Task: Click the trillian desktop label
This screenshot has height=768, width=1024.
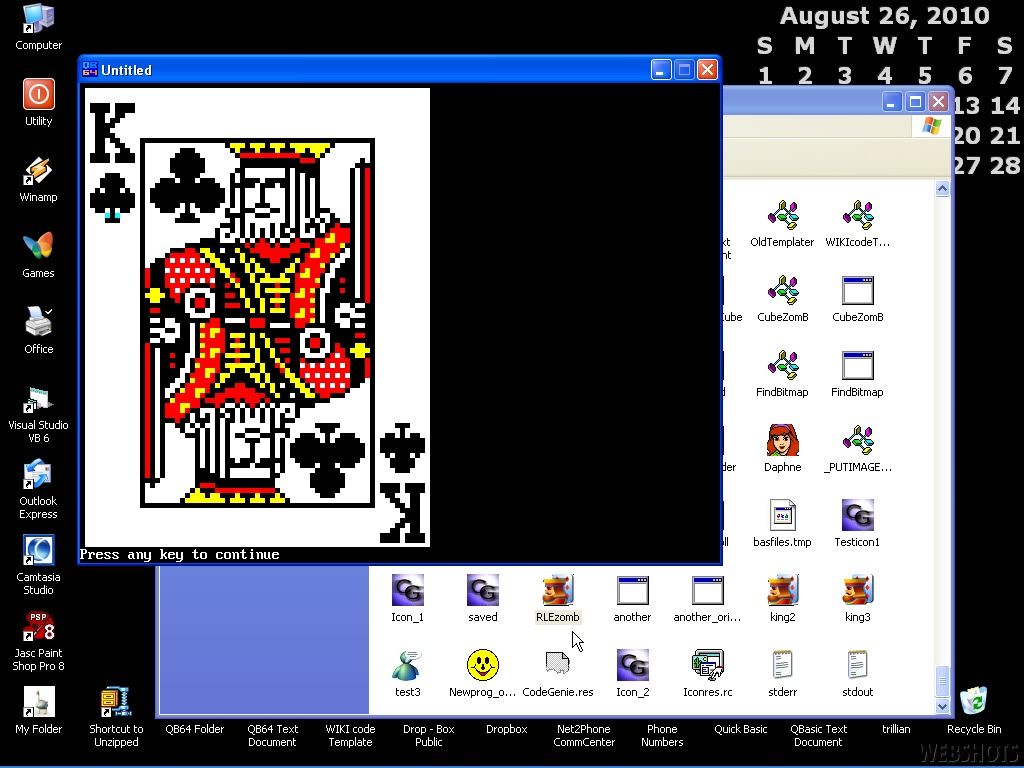Action: [896, 729]
